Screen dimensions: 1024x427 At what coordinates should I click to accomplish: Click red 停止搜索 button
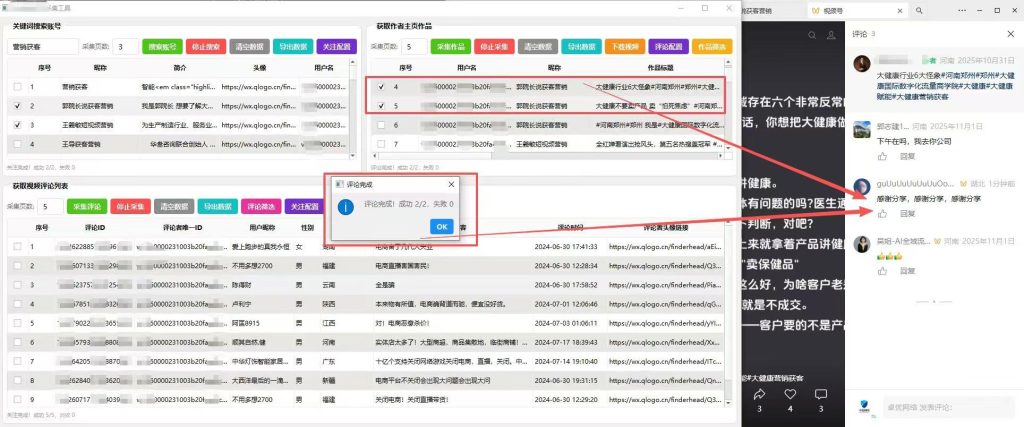click(206, 46)
